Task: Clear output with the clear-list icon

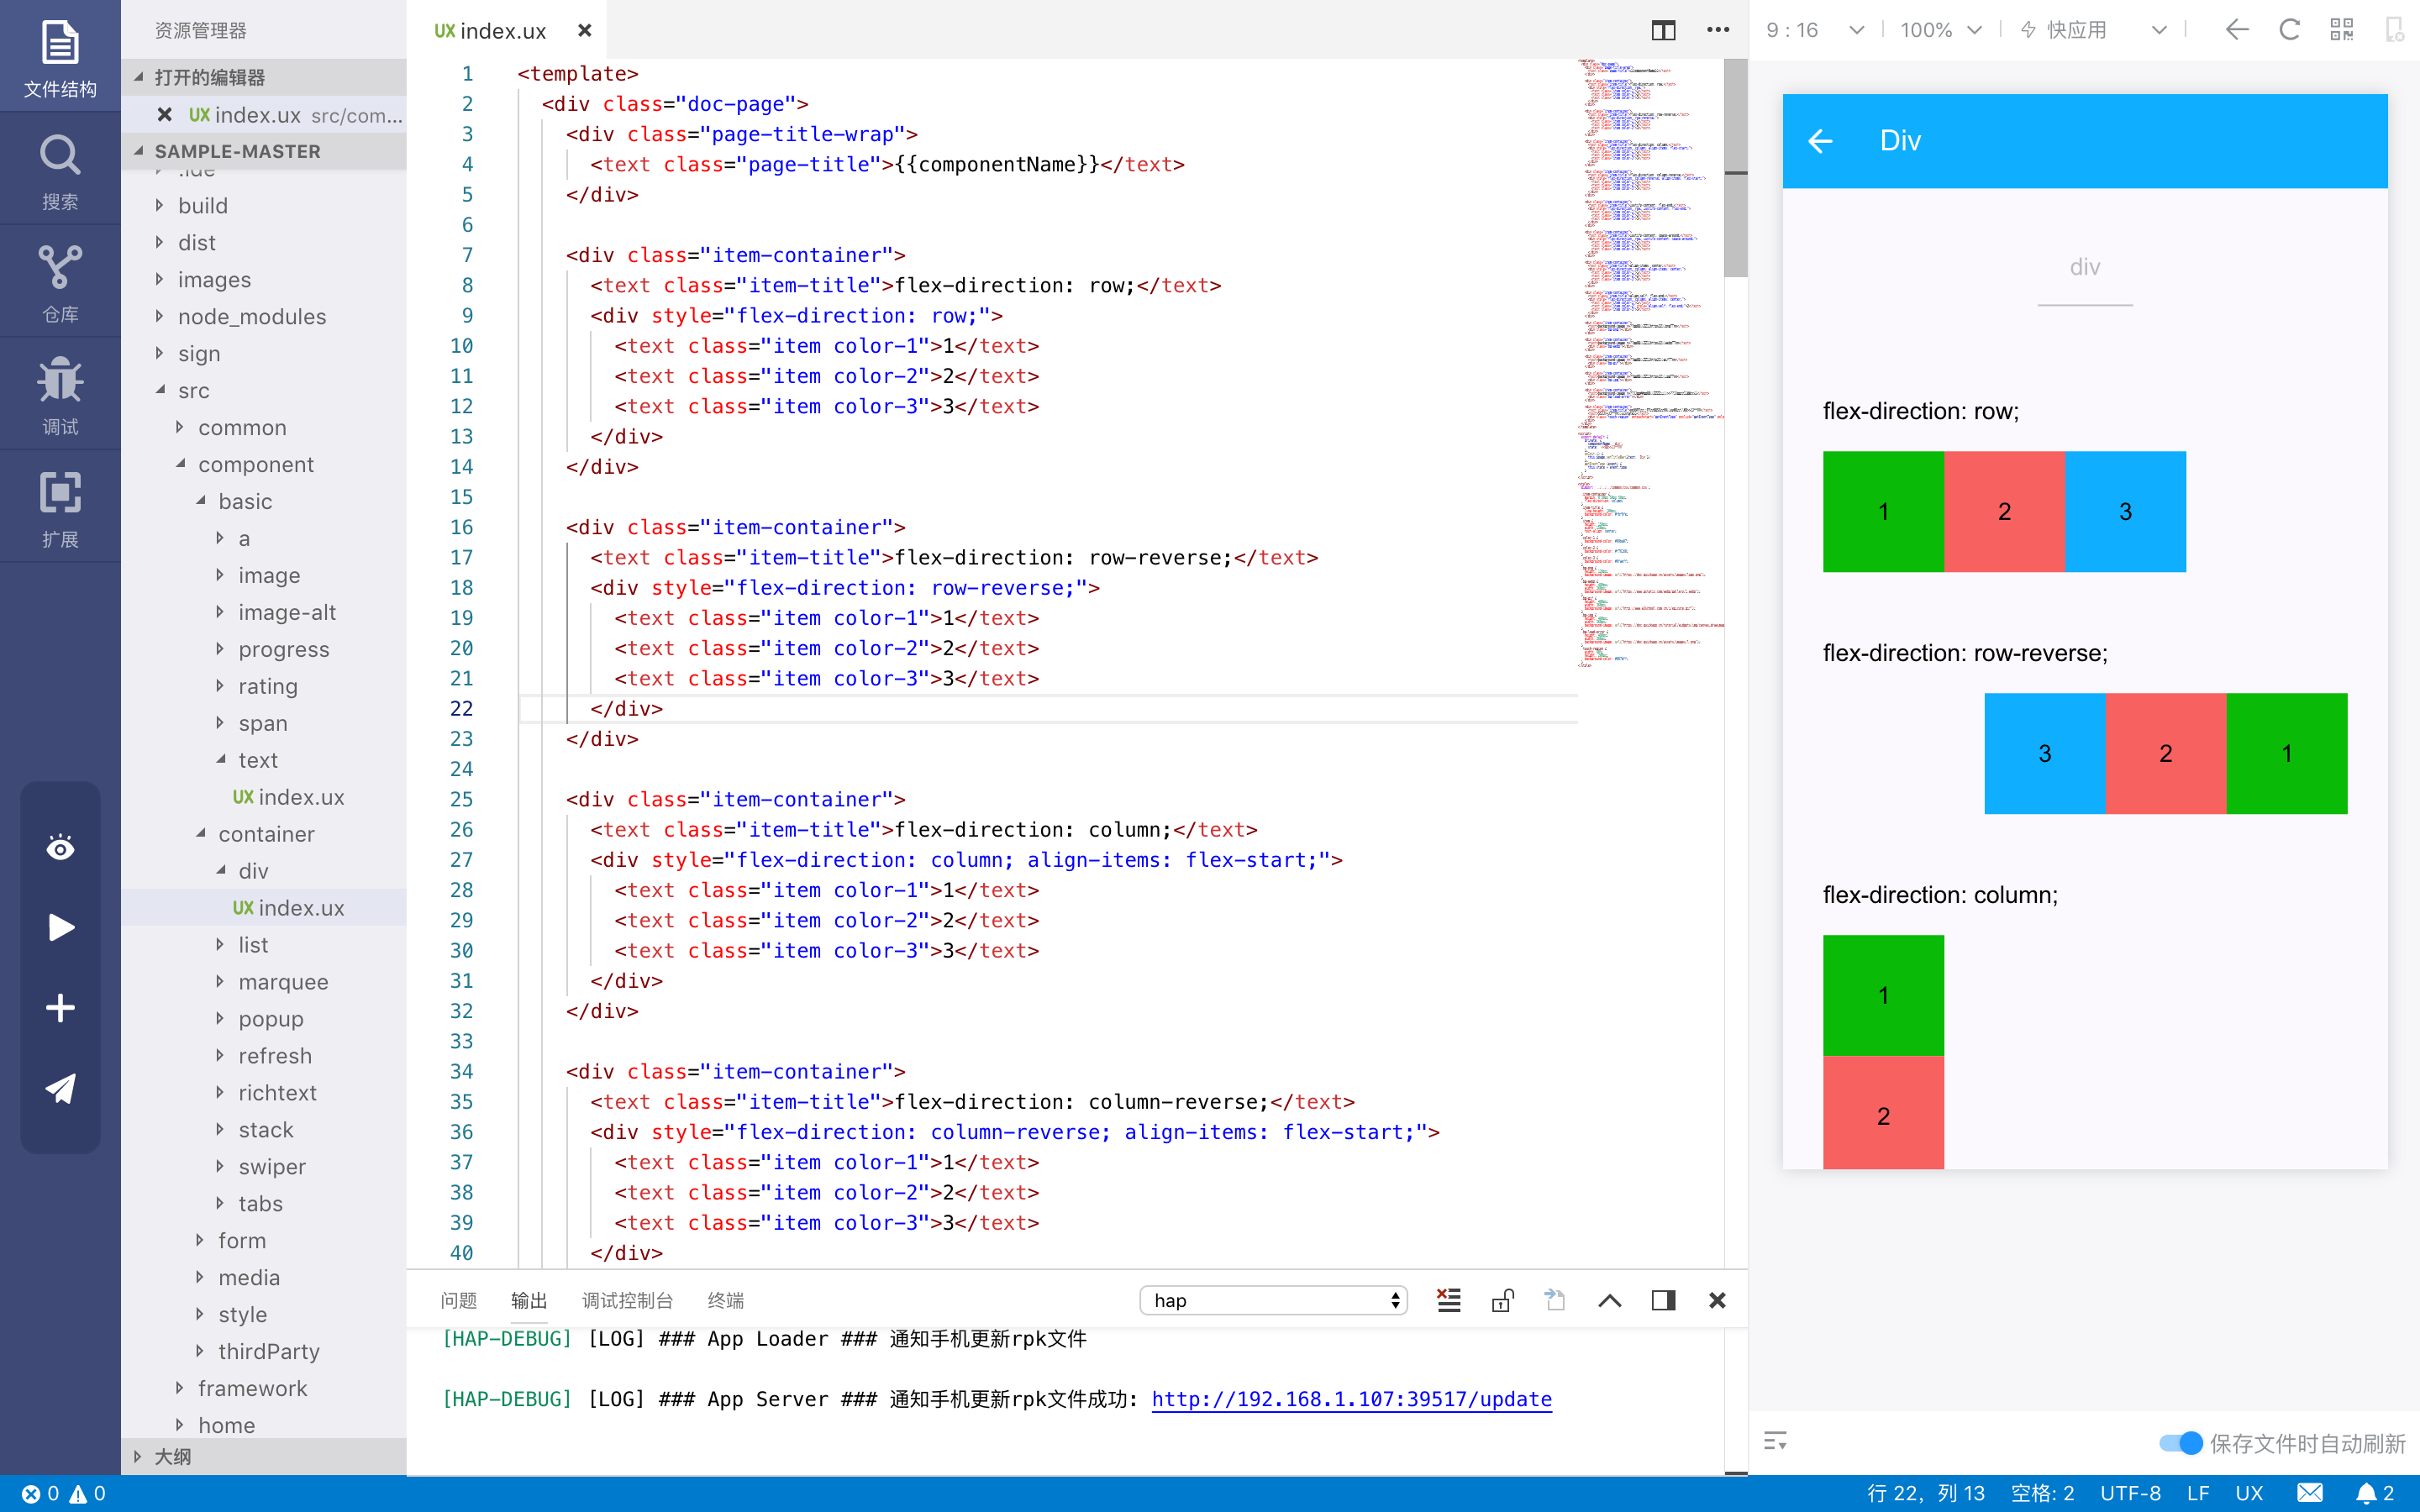Action: click(x=1448, y=1300)
